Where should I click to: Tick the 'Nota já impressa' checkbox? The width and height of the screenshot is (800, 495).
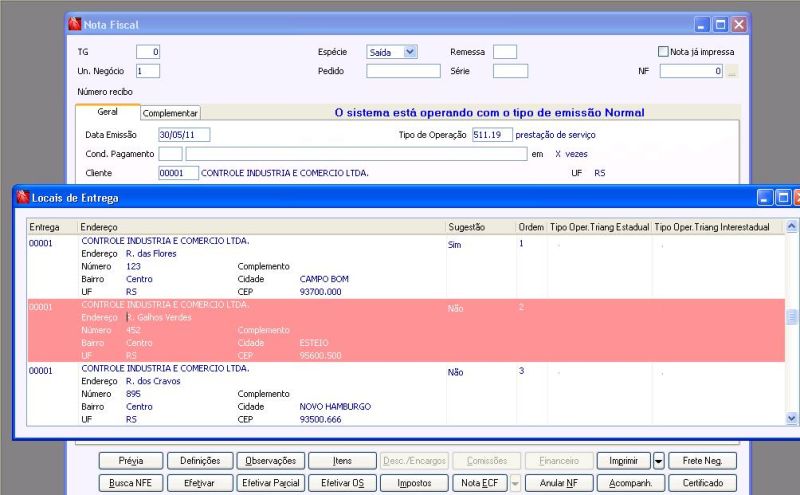663,52
